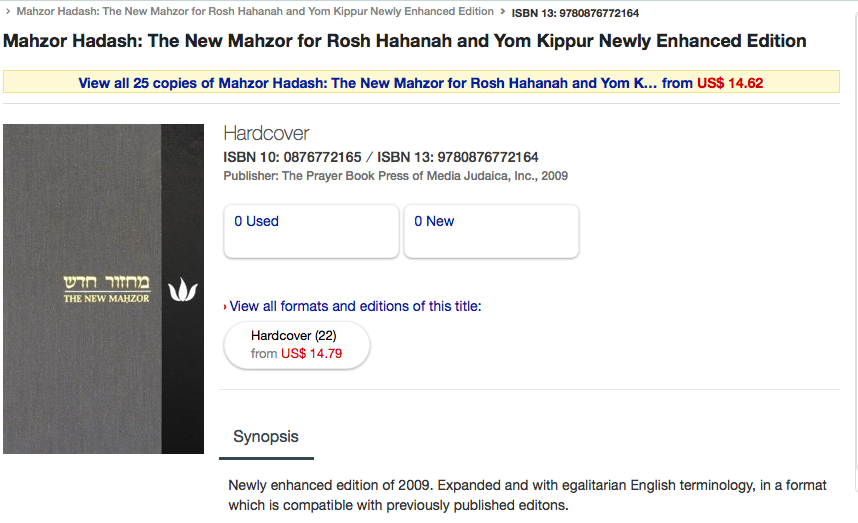Click the Hebrew title on the cover
Viewport: 858px width, 523px height.
pos(106,282)
